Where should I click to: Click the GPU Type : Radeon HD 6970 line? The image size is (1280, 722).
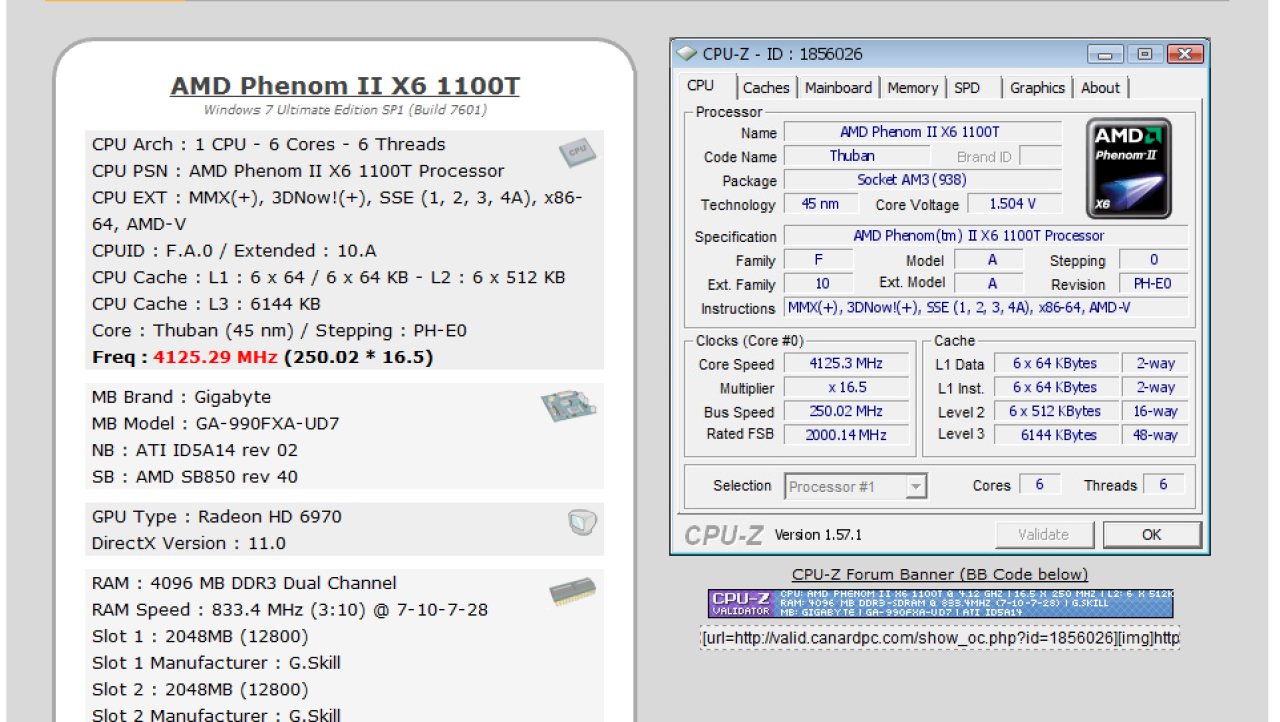(216, 517)
